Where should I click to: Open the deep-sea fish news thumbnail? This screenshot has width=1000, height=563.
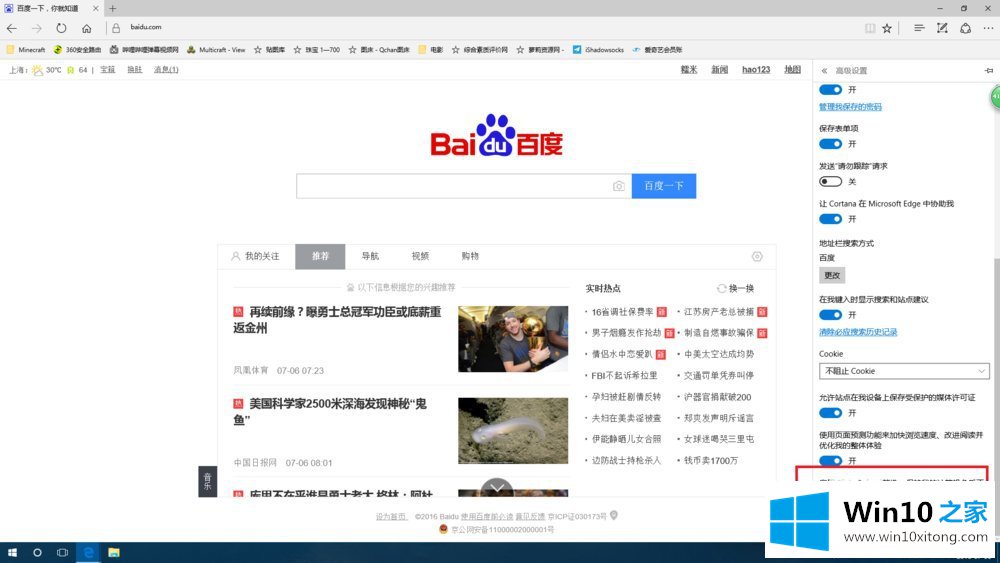click(x=513, y=431)
